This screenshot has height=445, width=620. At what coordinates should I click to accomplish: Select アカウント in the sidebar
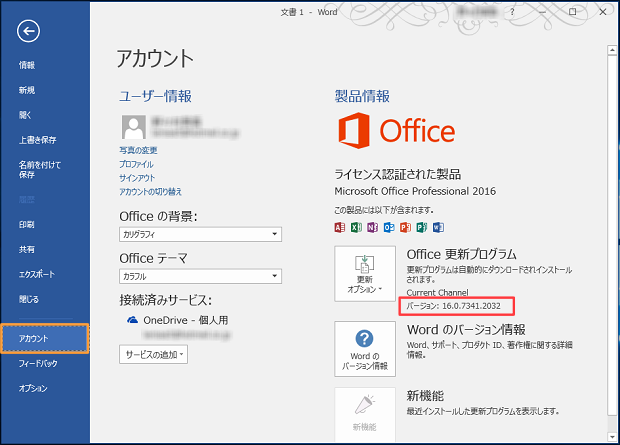coord(45,339)
